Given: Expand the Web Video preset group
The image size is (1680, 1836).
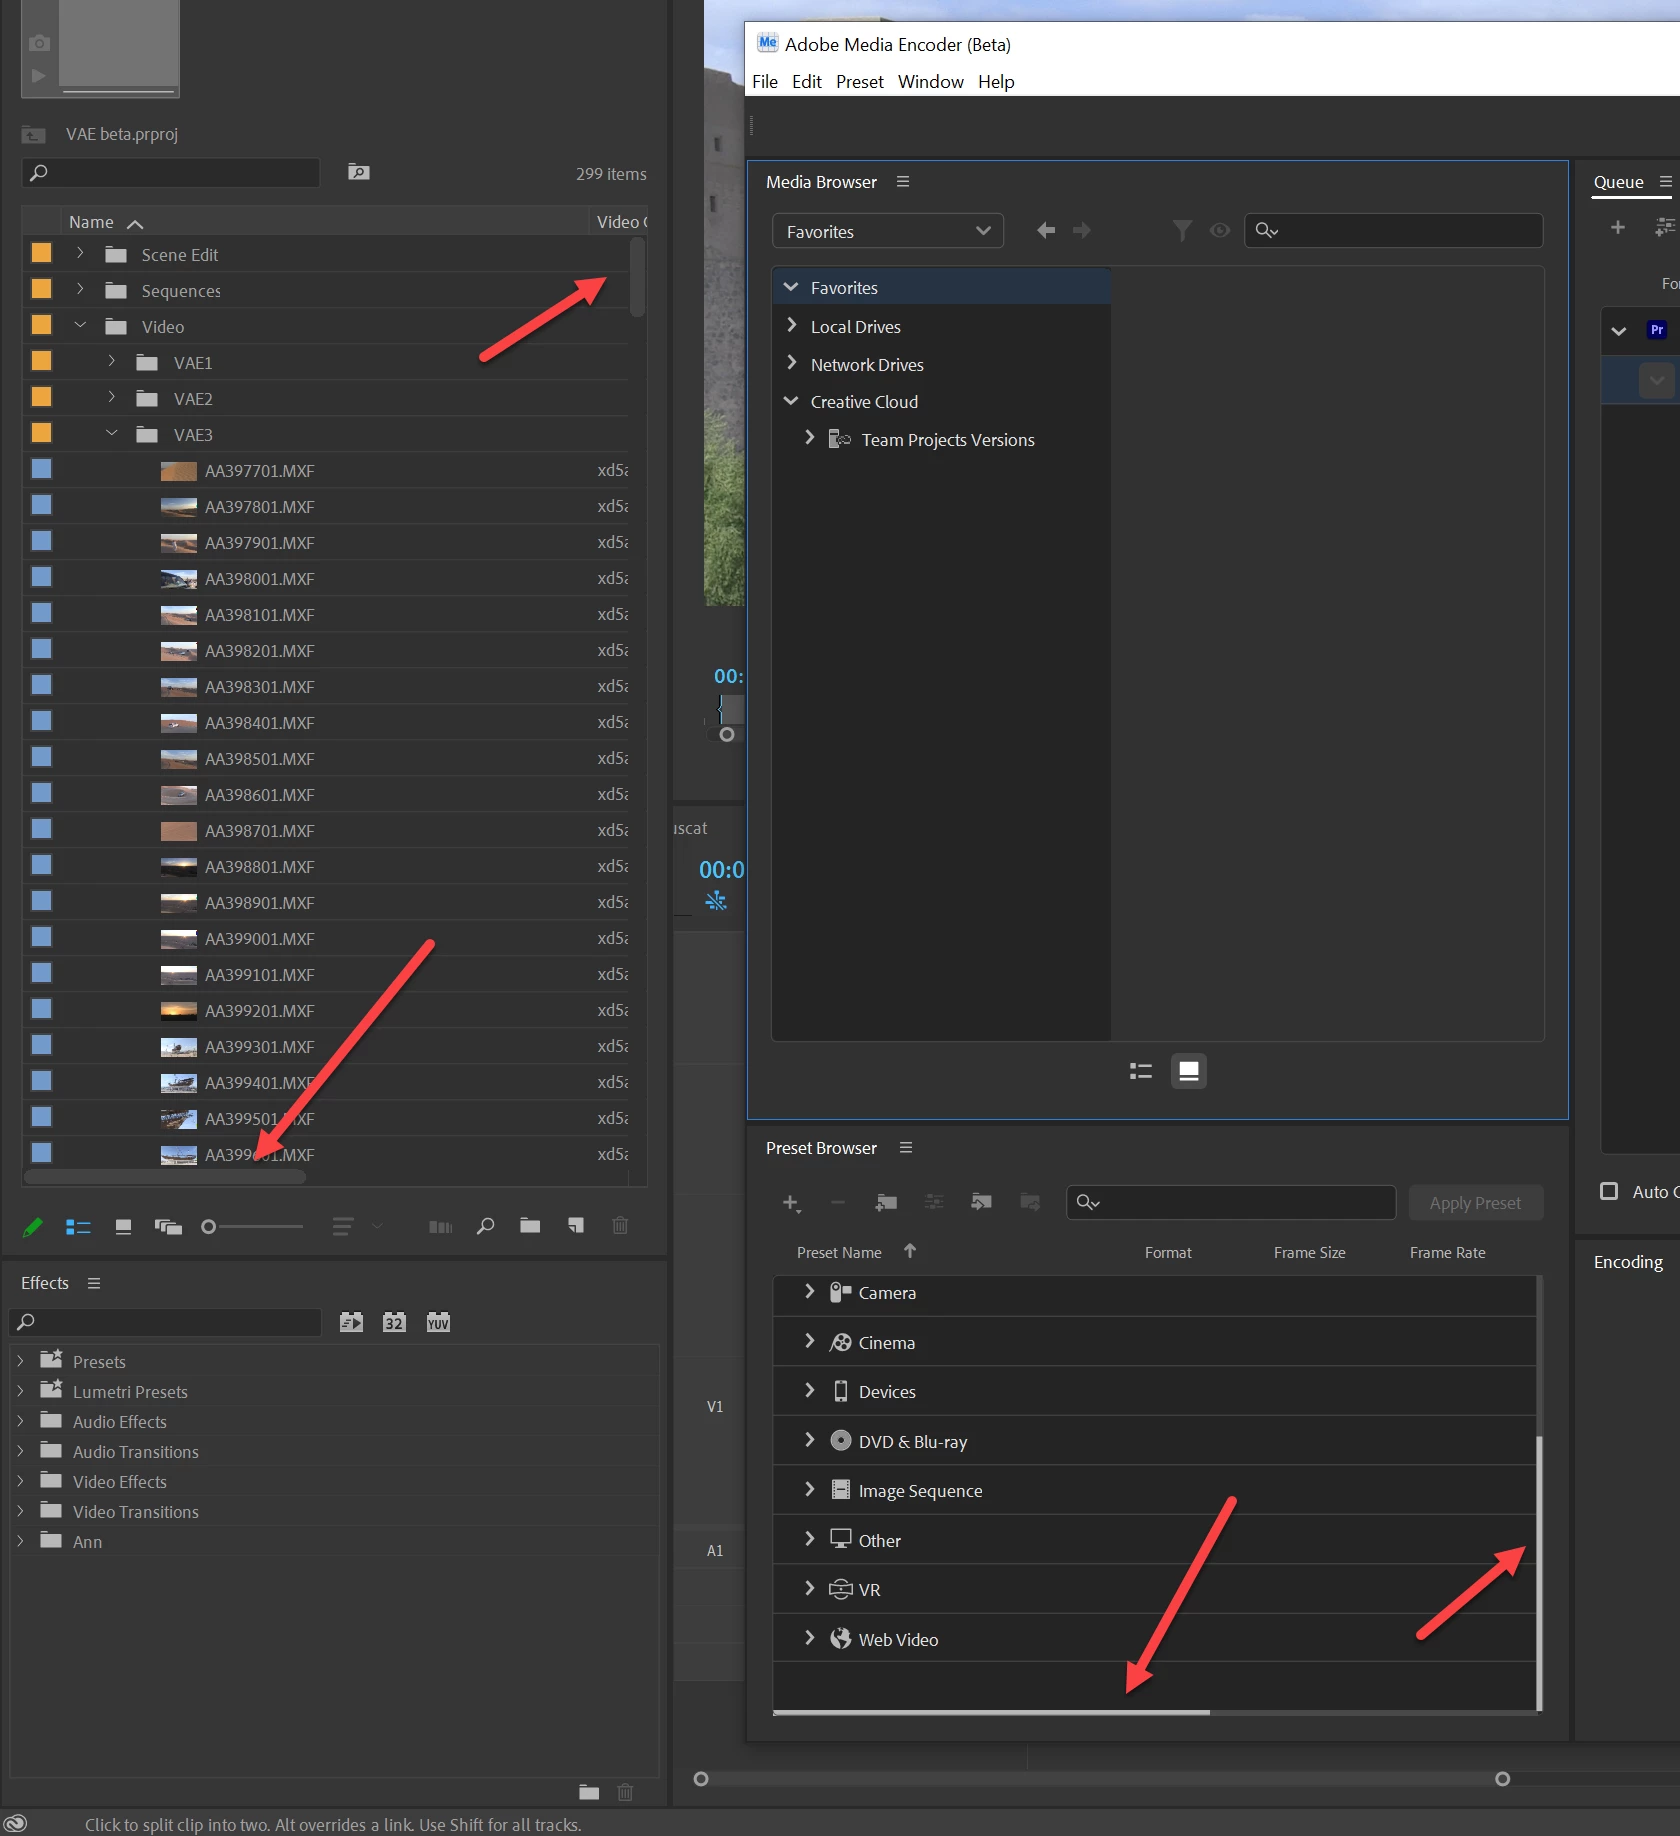Looking at the screenshot, I should [809, 1638].
